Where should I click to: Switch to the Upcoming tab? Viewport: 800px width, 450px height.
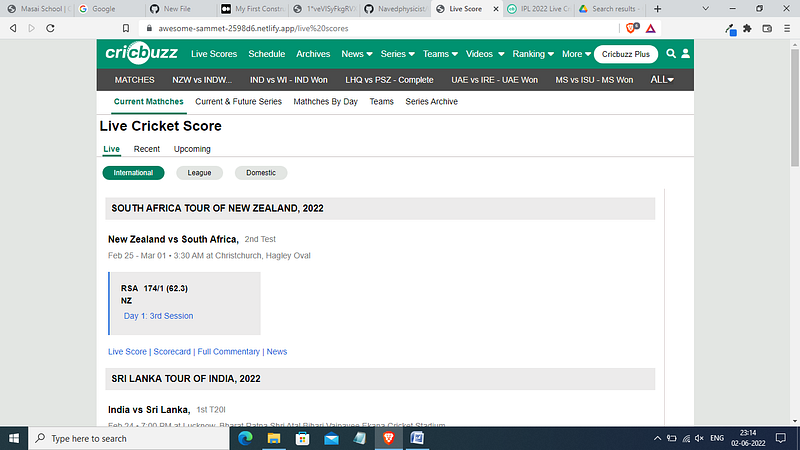pos(192,149)
